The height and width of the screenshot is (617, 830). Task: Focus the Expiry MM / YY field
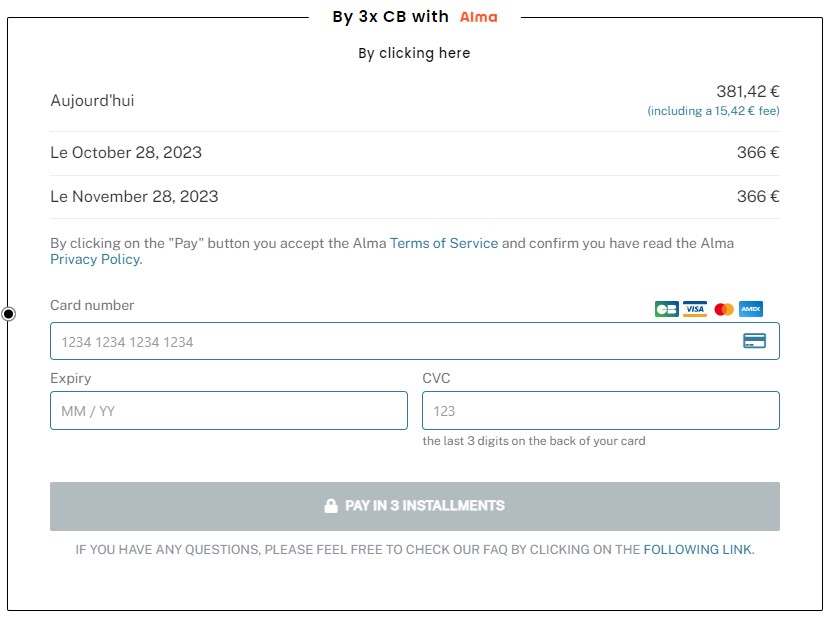229,411
